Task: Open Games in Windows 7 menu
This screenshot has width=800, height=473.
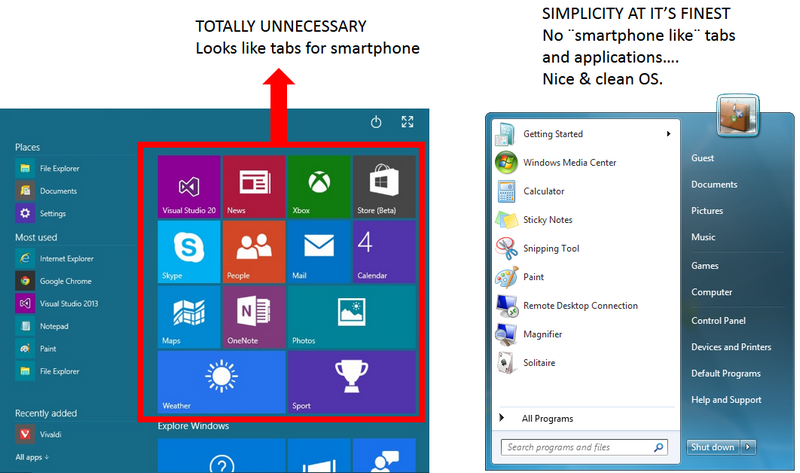Action: click(x=705, y=266)
